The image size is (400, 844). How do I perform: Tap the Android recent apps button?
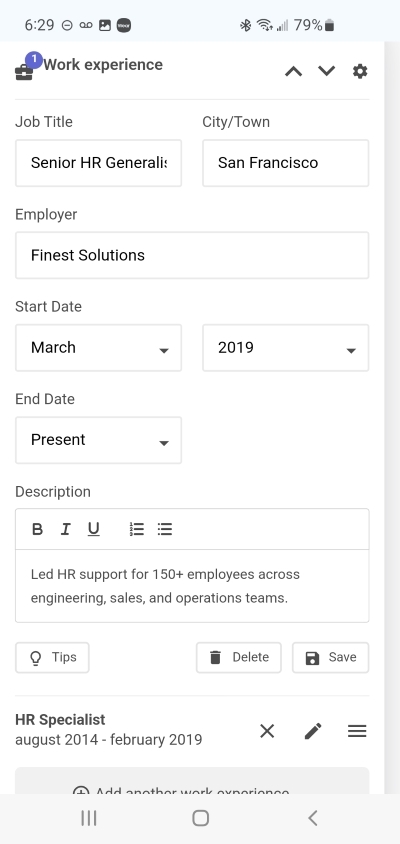click(x=89, y=818)
